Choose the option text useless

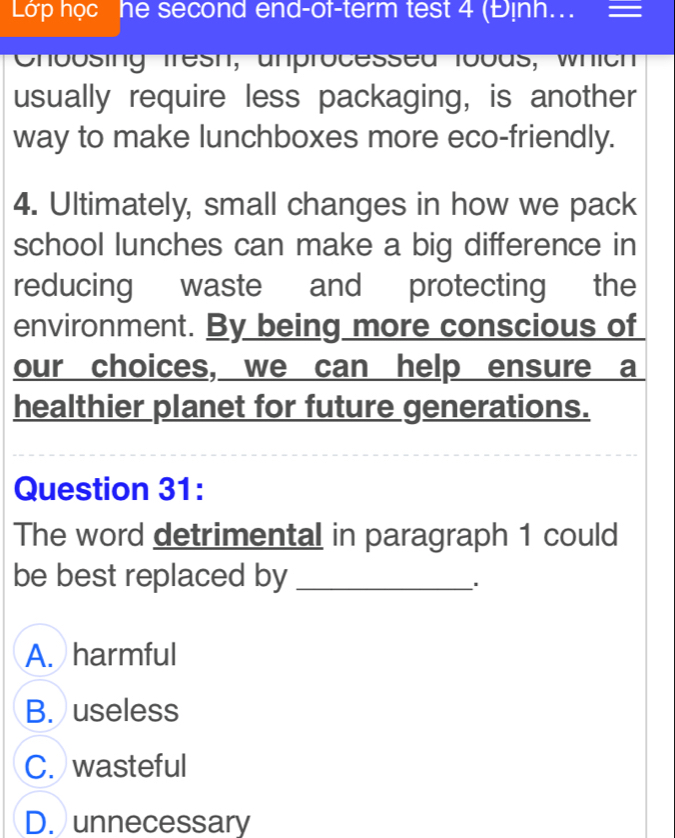126,710
